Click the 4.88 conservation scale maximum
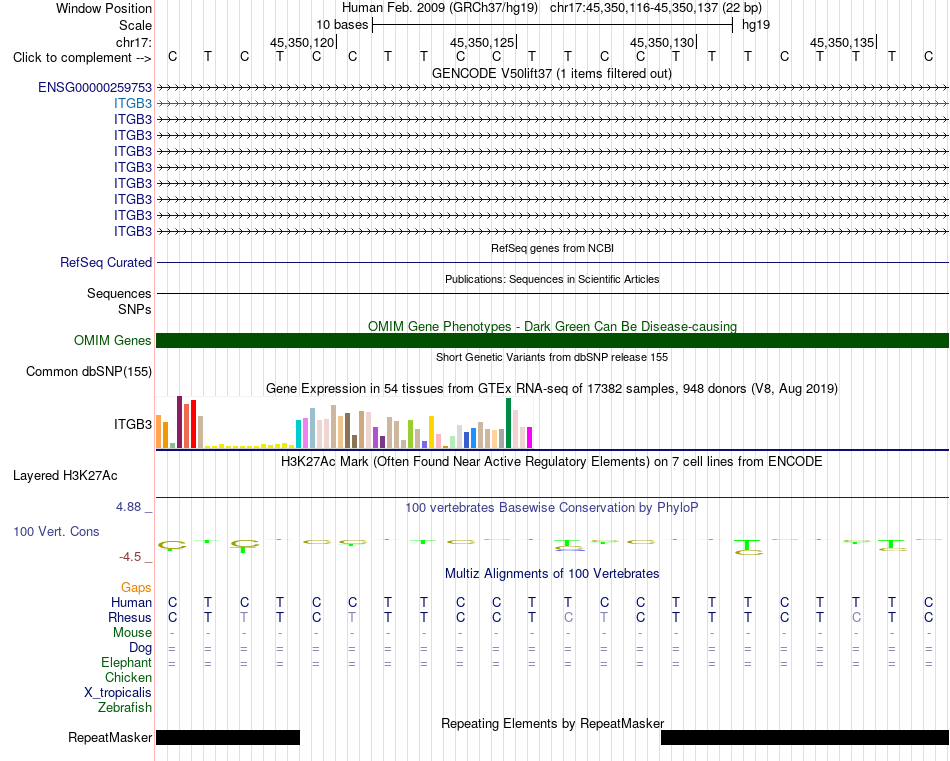 click(x=128, y=507)
